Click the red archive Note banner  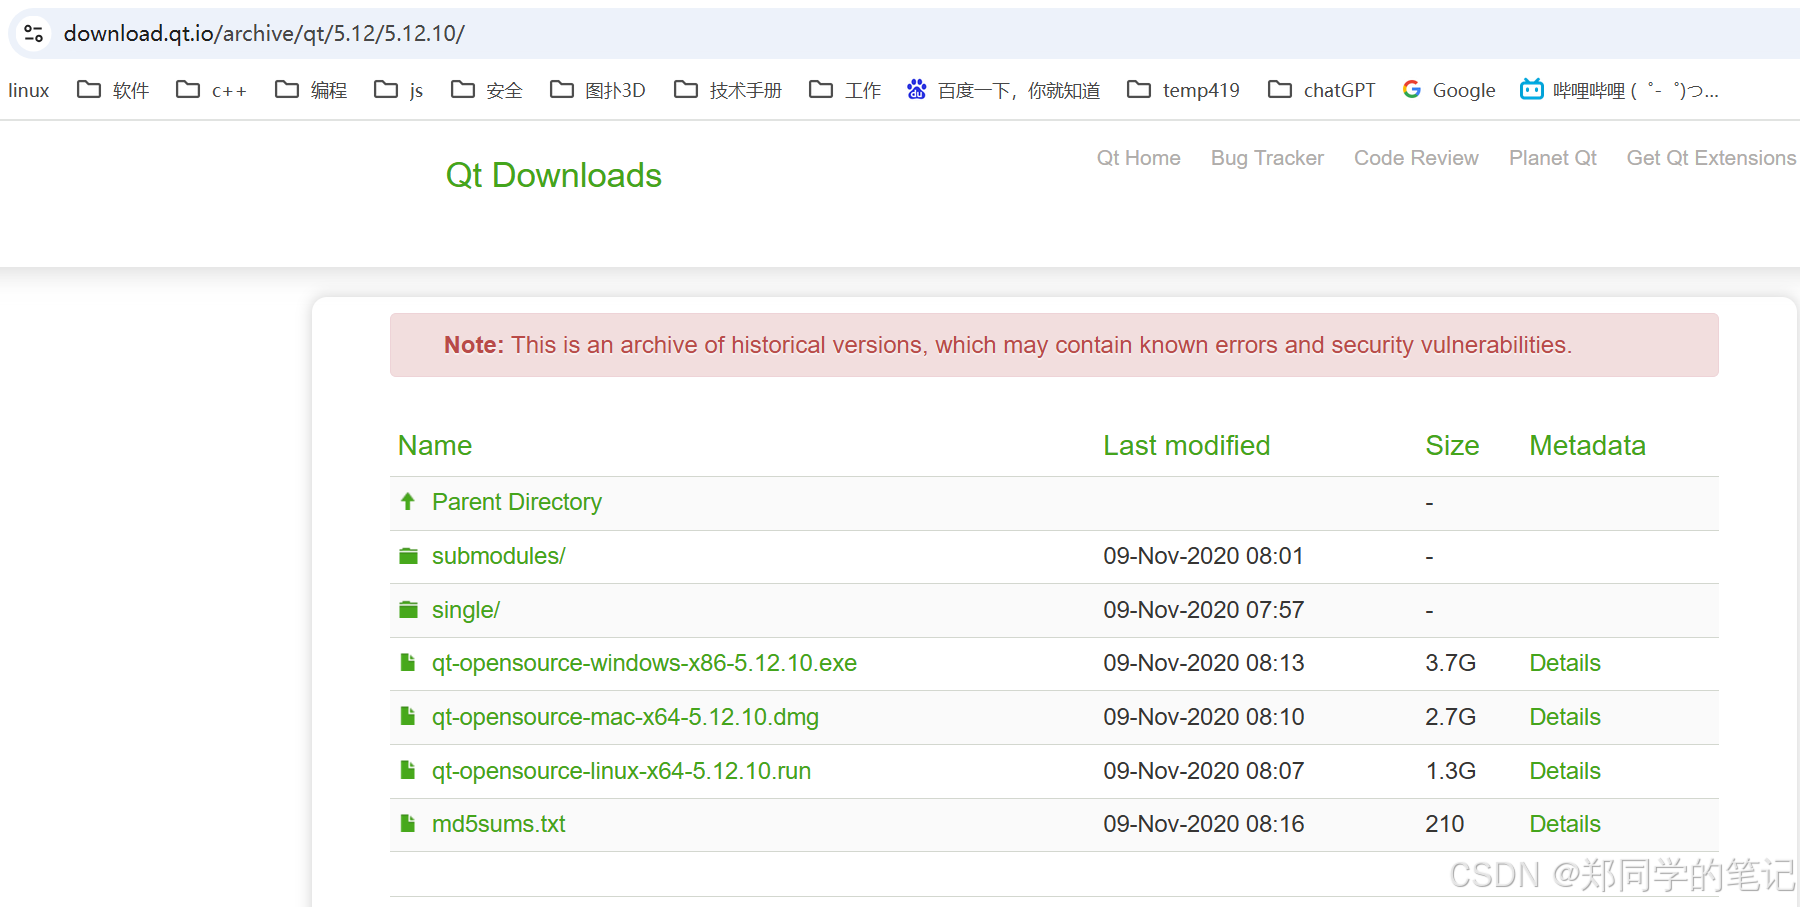[1054, 345]
